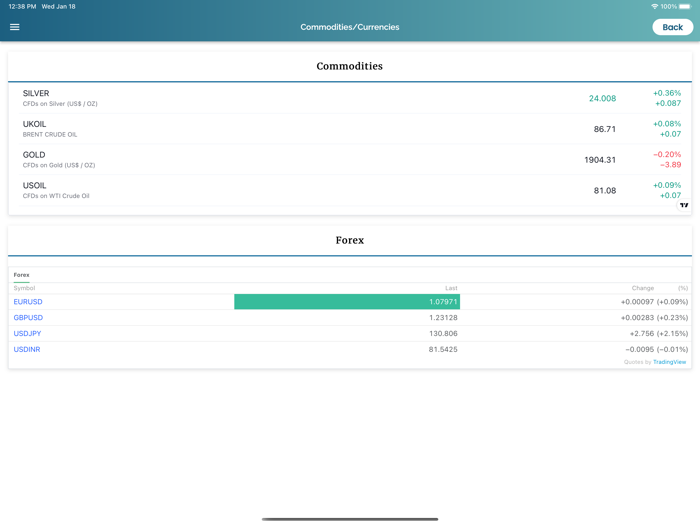Open the USOIL commodity row
The image size is (700, 525).
[352, 191]
